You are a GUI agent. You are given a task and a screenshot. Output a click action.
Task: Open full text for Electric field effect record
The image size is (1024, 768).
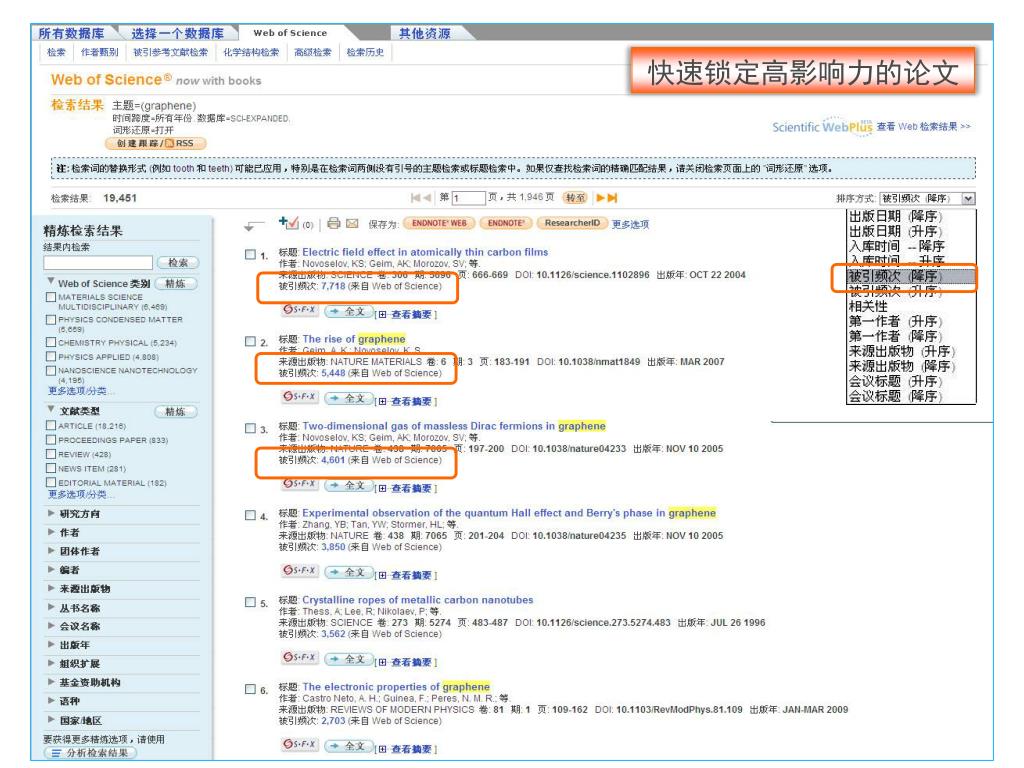coord(349,312)
